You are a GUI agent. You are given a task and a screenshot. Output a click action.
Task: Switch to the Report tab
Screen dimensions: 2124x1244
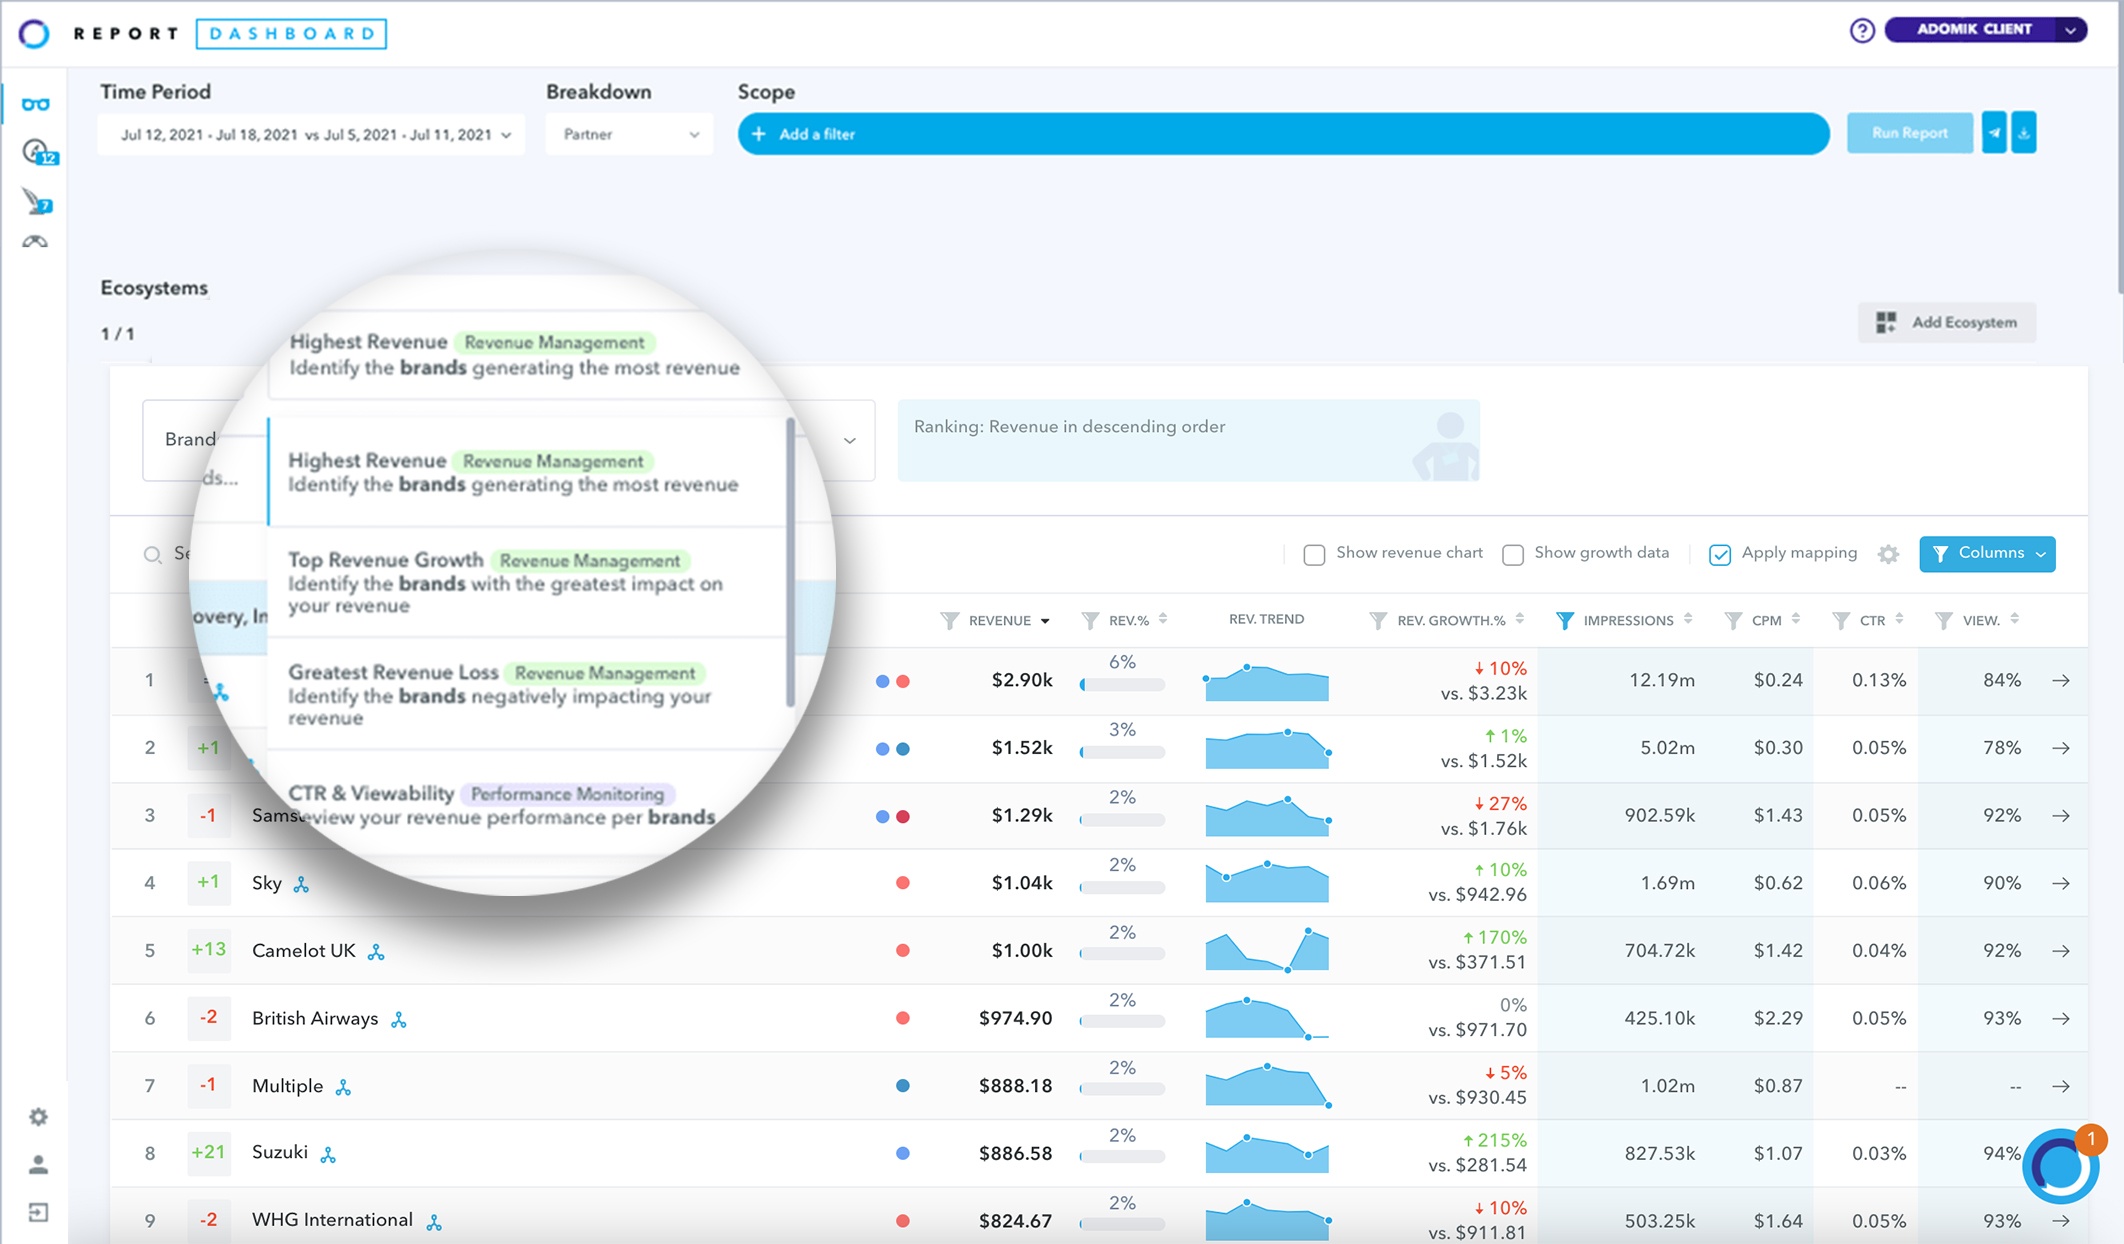click(x=126, y=33)
